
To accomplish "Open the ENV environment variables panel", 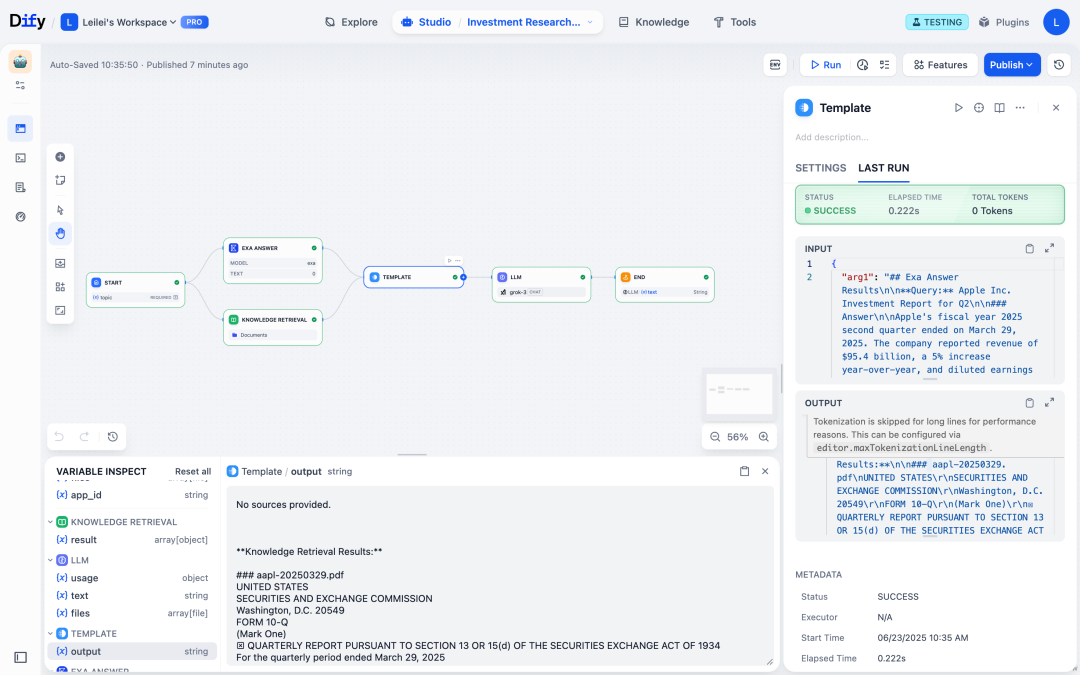I will 775,64.
